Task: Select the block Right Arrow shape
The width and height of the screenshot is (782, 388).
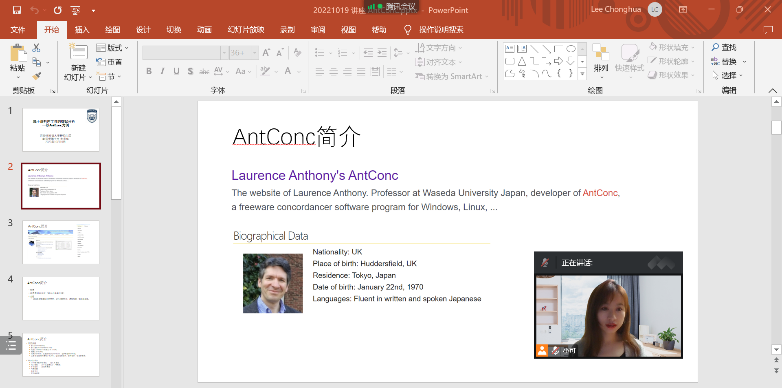Action: pyautogui.click(x=558, y=61)
